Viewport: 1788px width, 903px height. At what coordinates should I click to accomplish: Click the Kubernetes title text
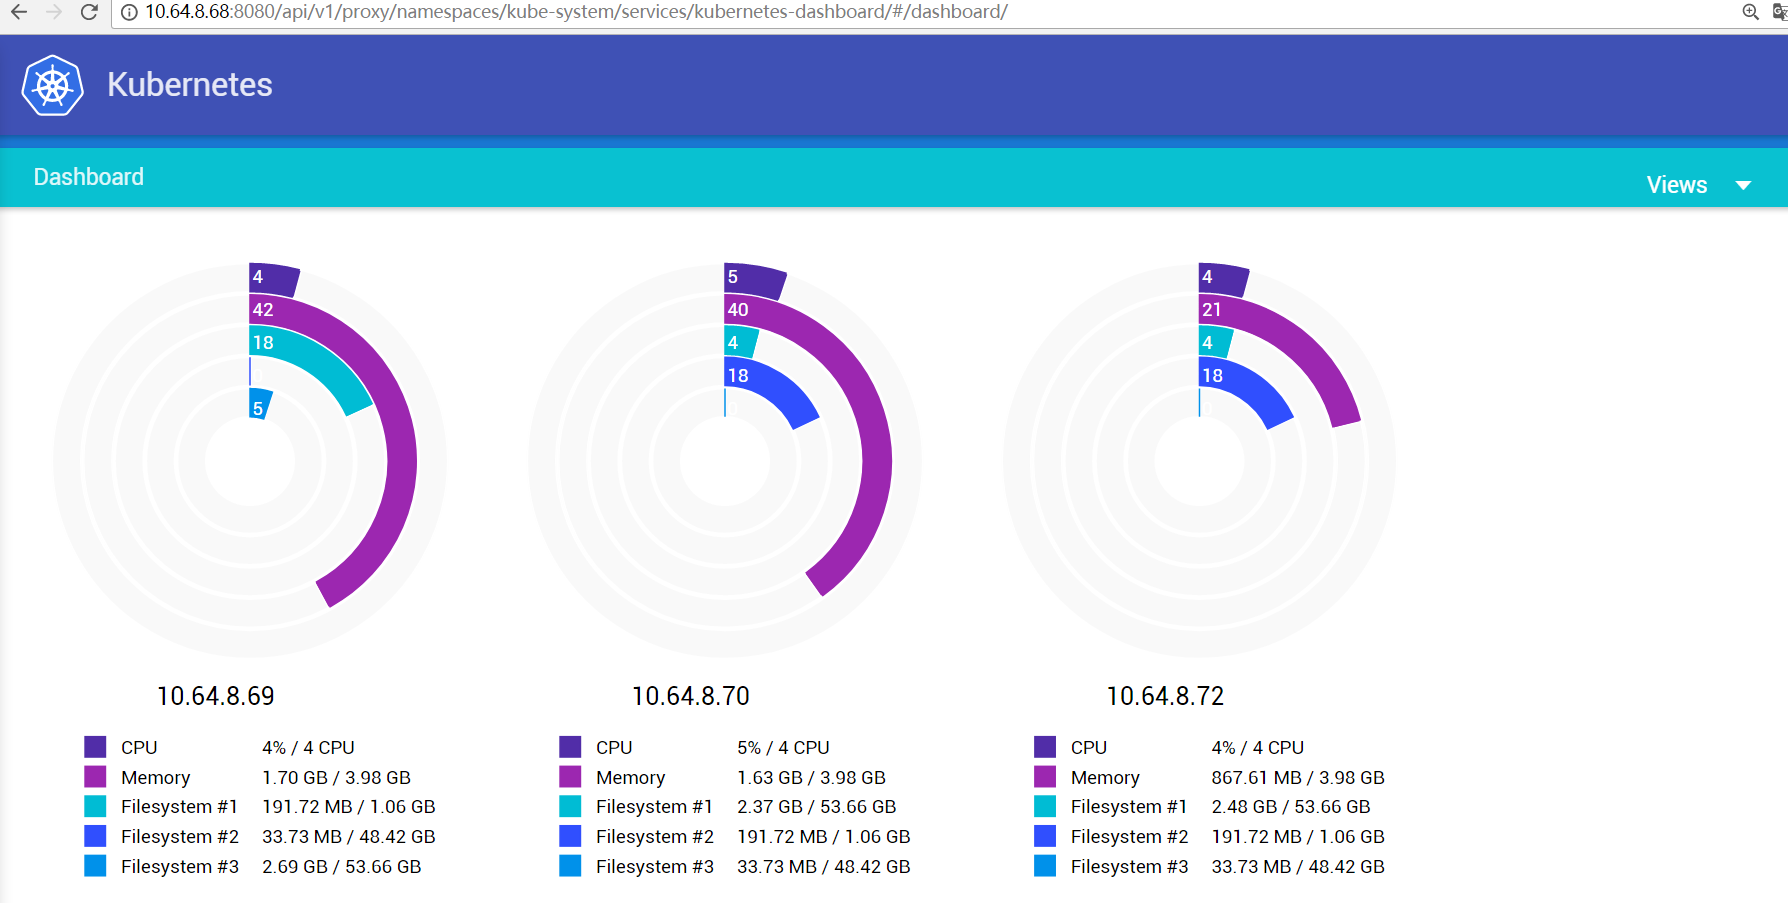point(190,85)
